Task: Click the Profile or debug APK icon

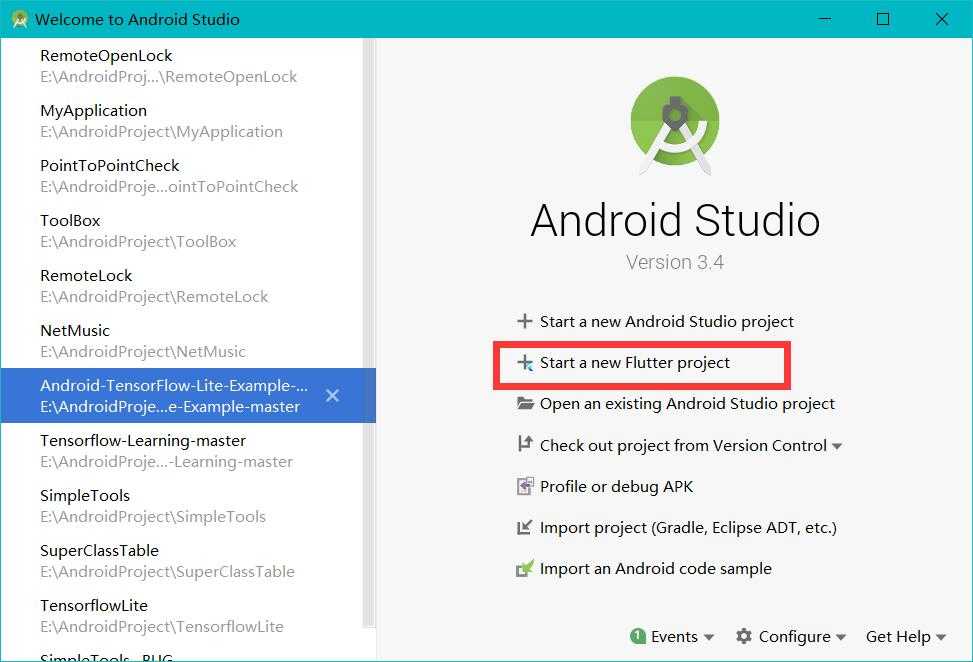Action: 525,486
